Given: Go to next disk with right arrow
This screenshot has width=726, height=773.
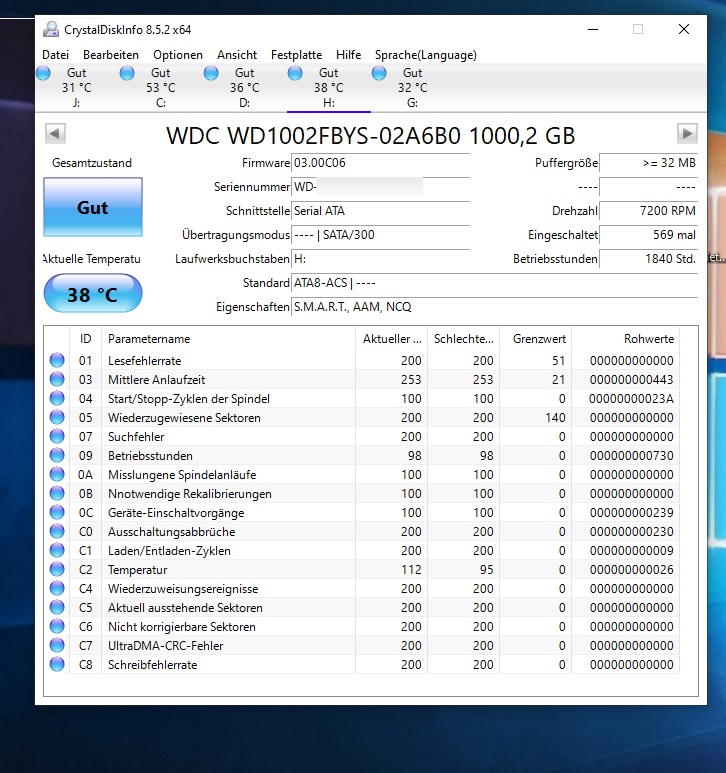Looking at the screenshot, I should pos(687,133).
